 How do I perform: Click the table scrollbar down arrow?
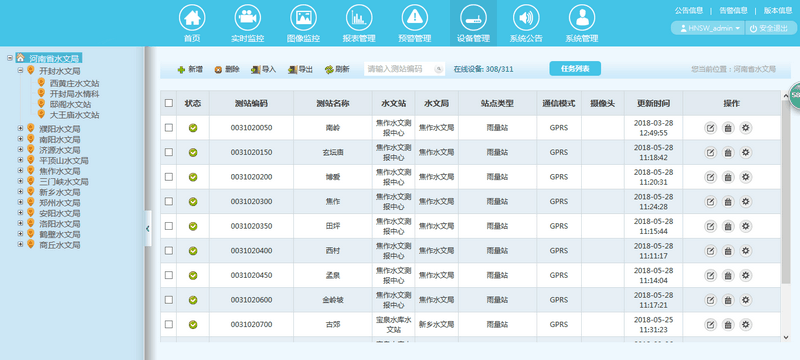pyautogui.click(x=785, y=337)
